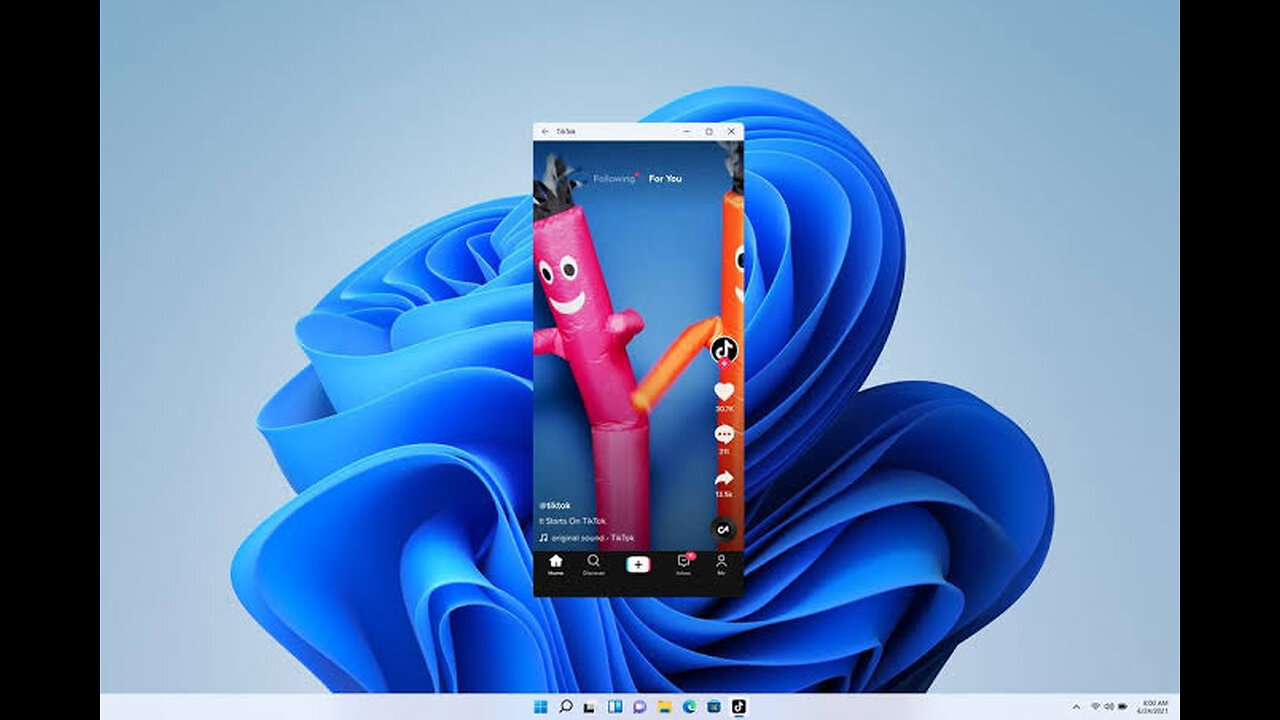Open the Me profile tab
This screenshot has width=1280, height=720.
721,565
